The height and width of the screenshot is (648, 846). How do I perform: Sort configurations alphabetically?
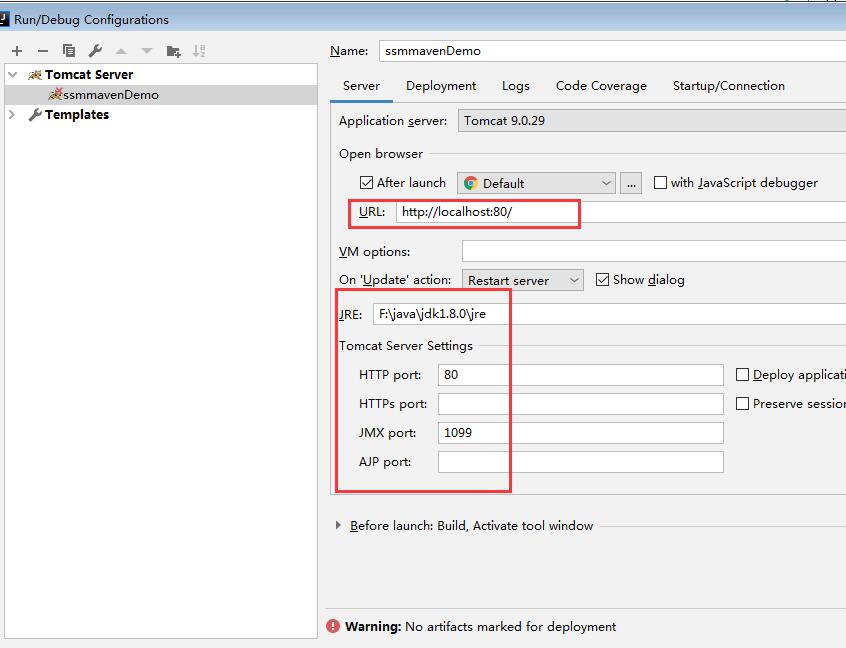tap(199, 51)
